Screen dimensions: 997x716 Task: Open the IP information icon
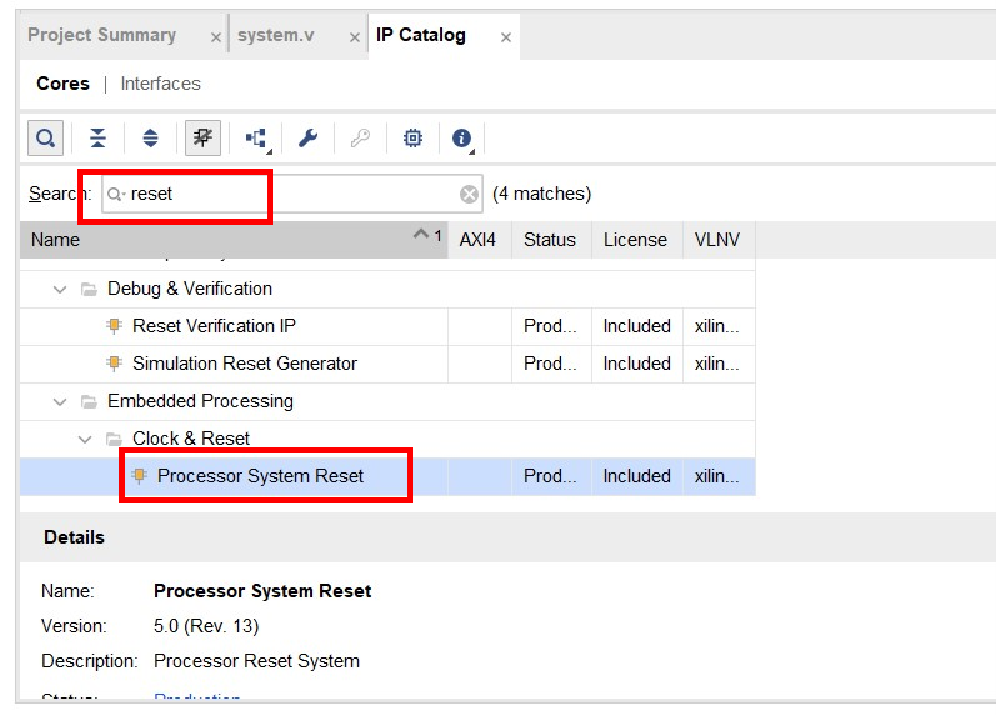coord(462,139)
